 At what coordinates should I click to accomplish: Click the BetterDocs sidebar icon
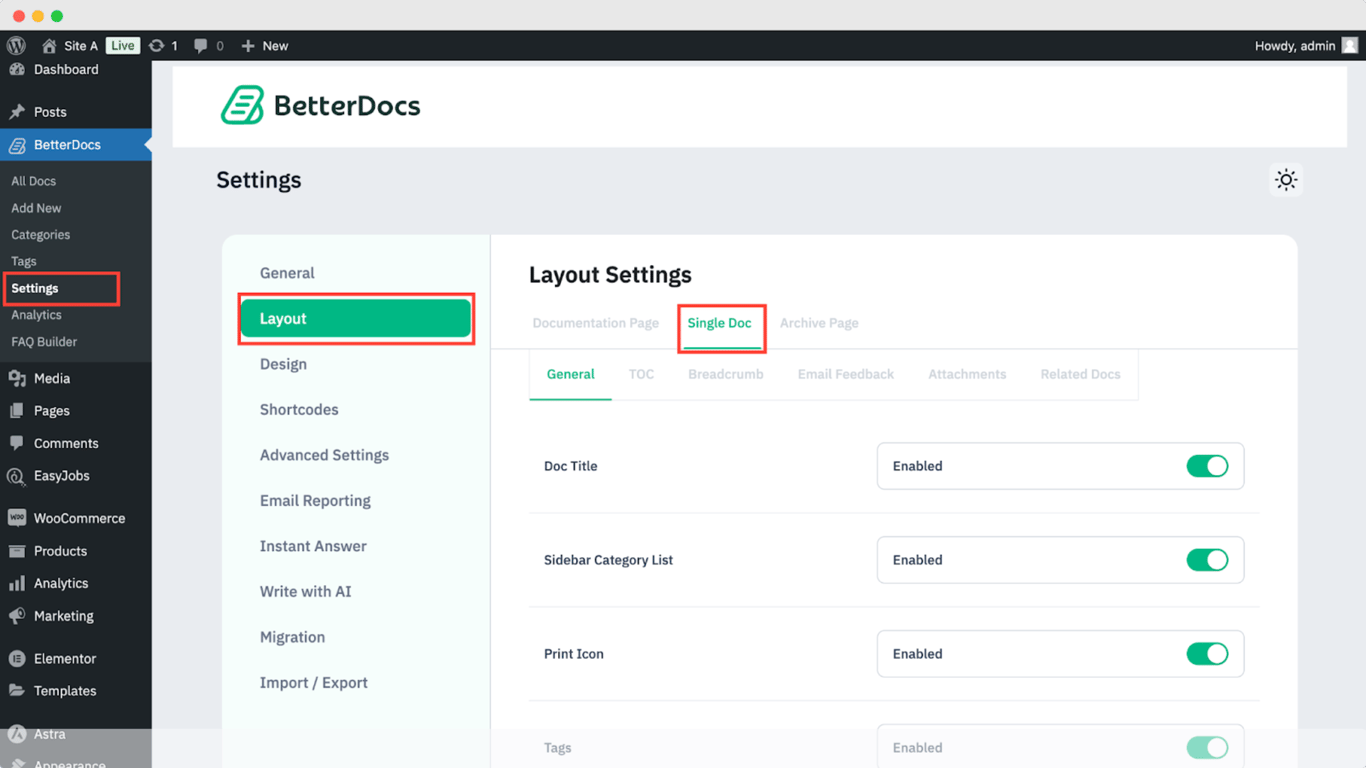[x=17, y=145]
